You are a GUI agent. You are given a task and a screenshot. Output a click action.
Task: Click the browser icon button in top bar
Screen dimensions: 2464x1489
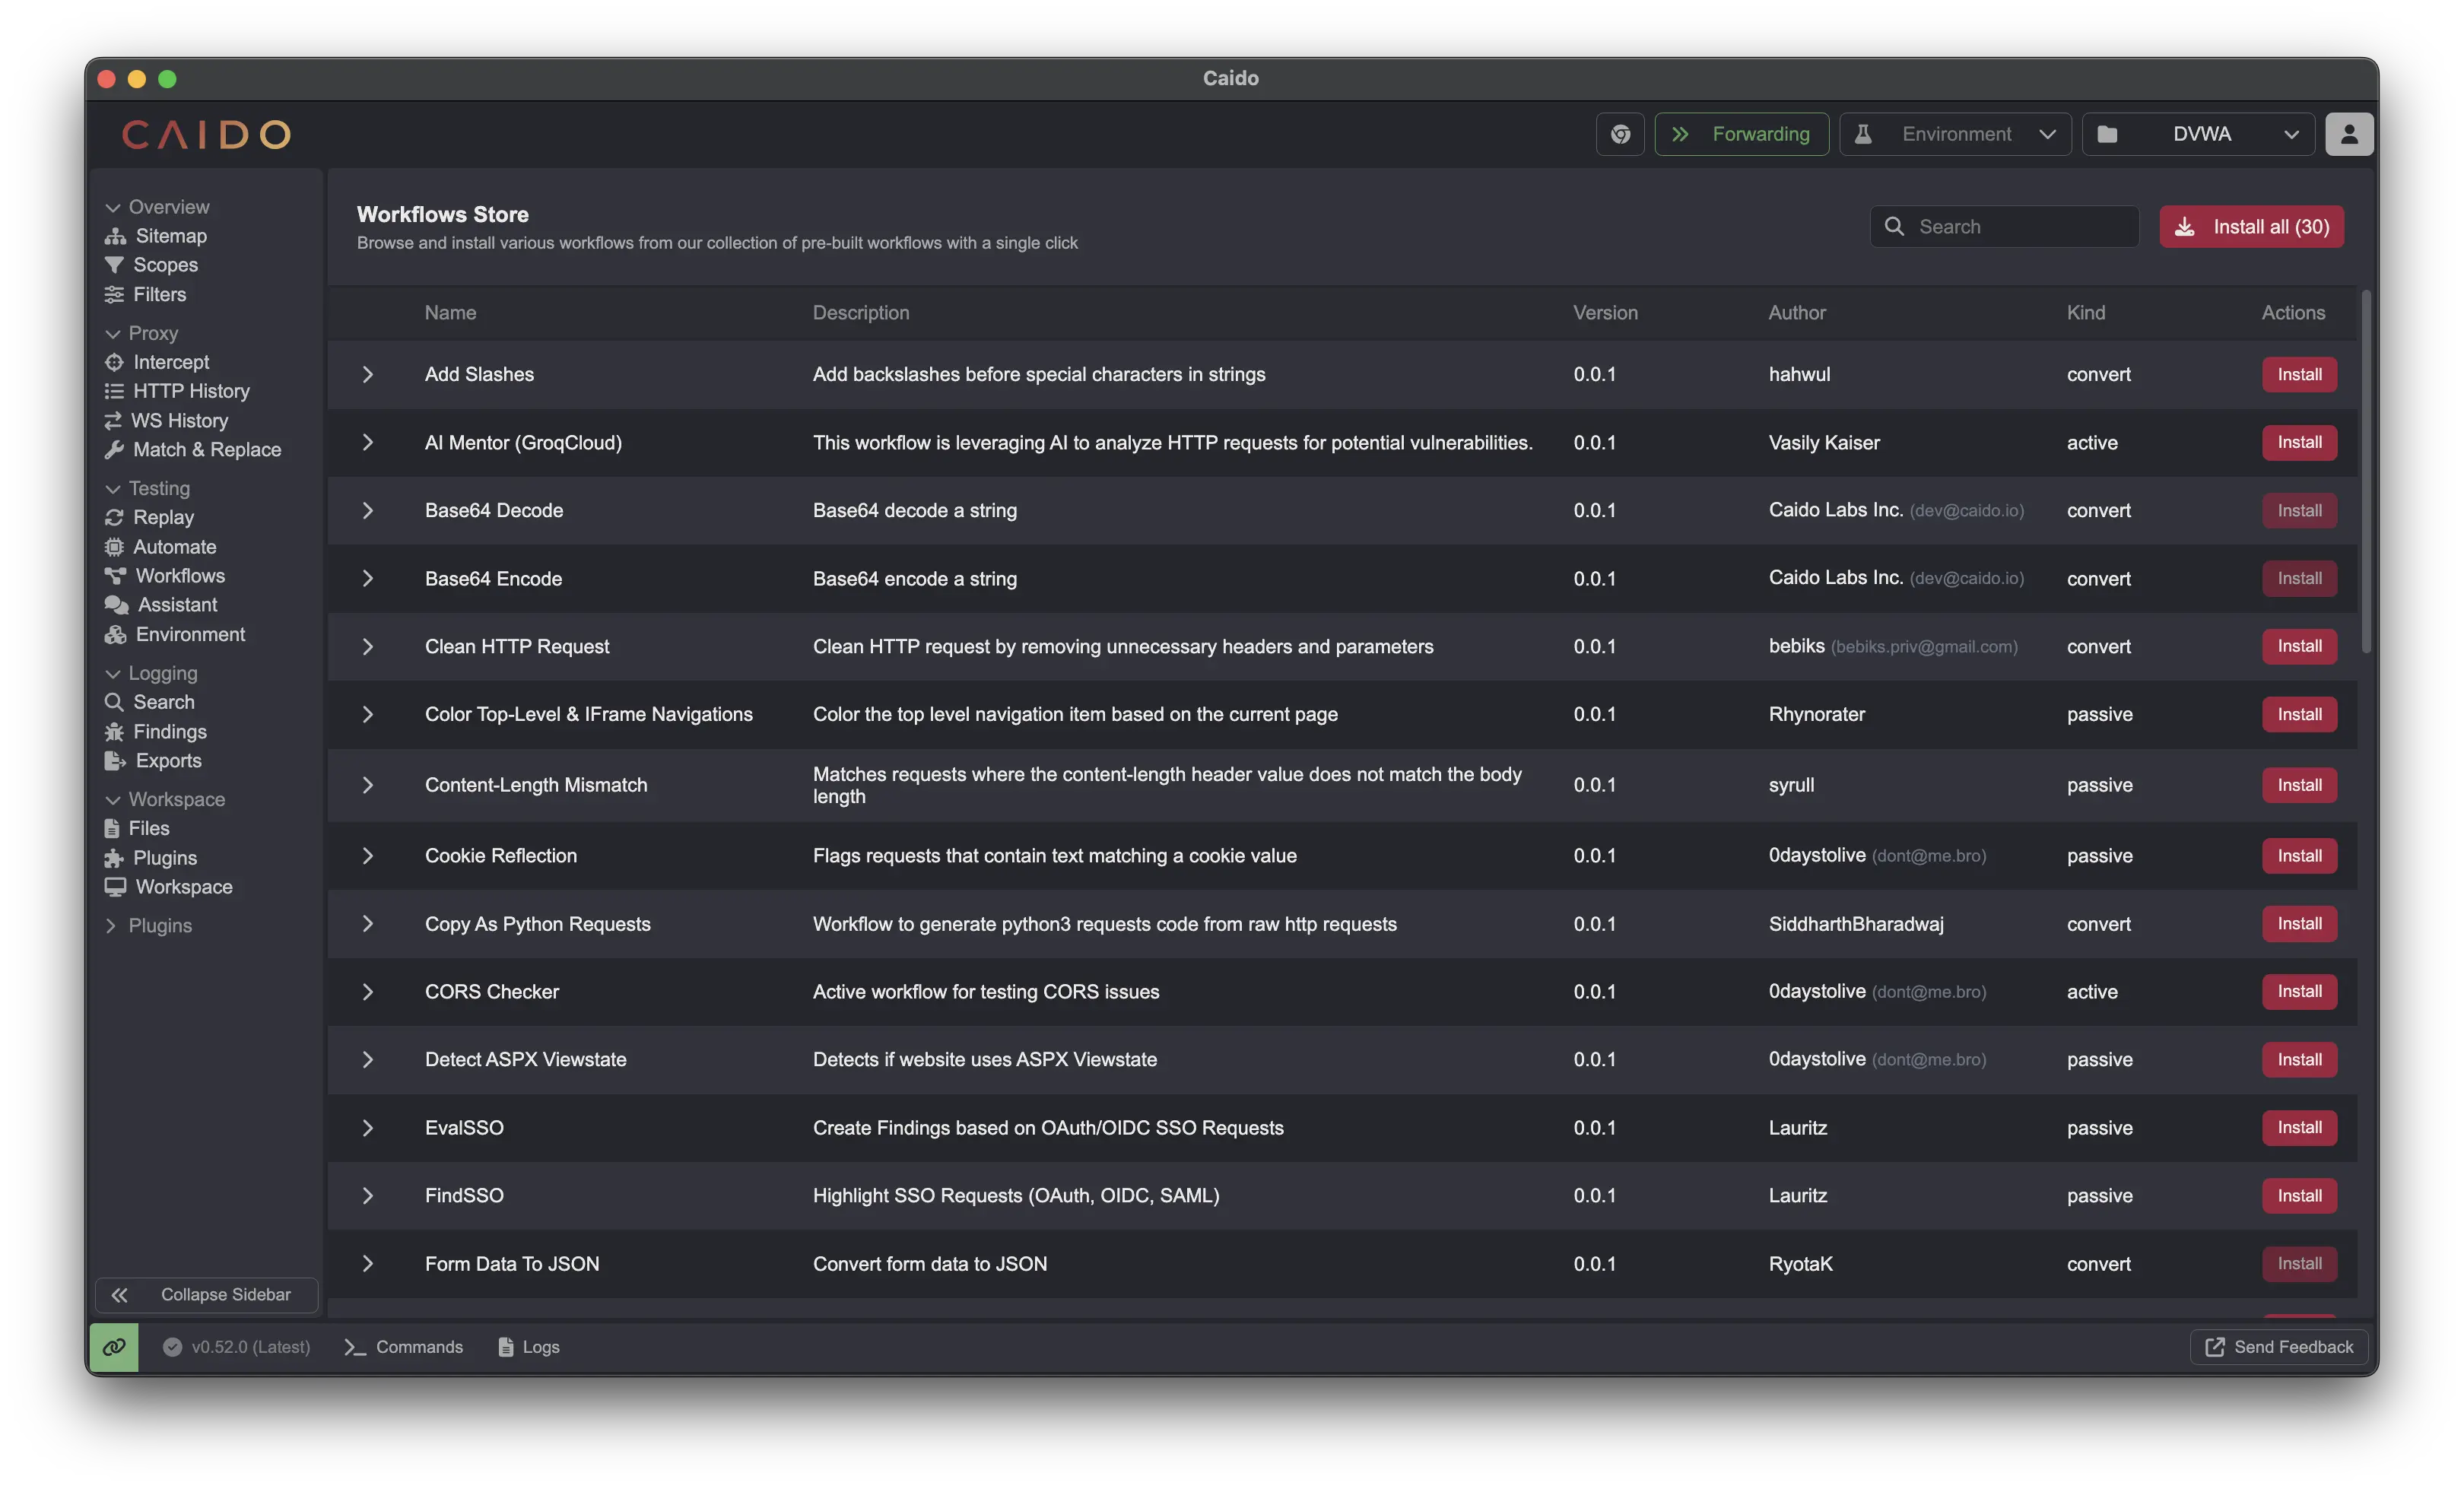tap(1620, 134)
